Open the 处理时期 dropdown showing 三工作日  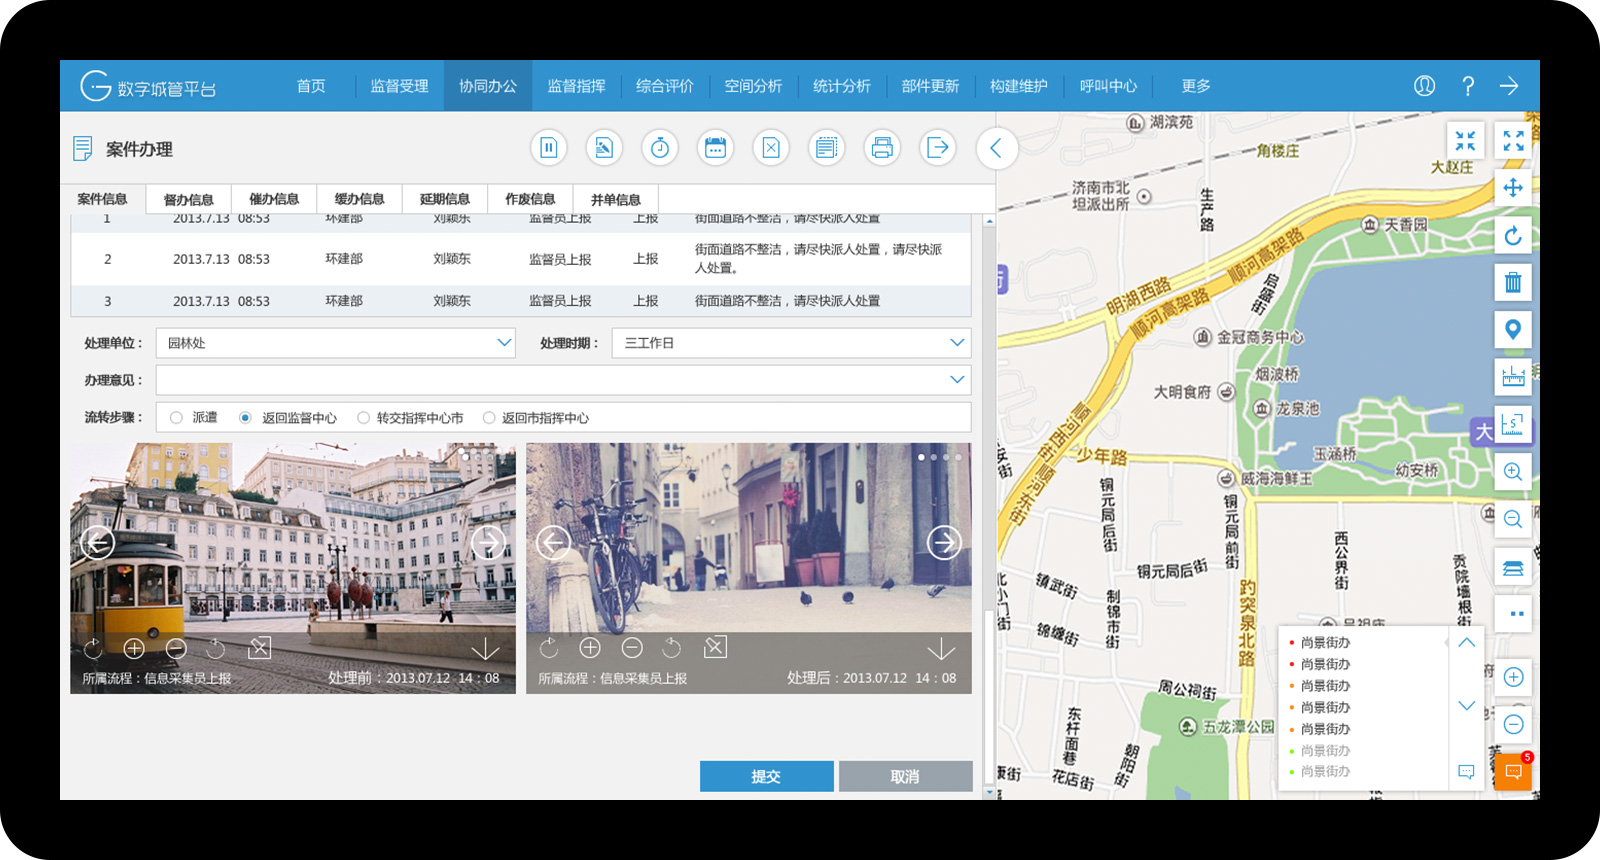point(791,343)
